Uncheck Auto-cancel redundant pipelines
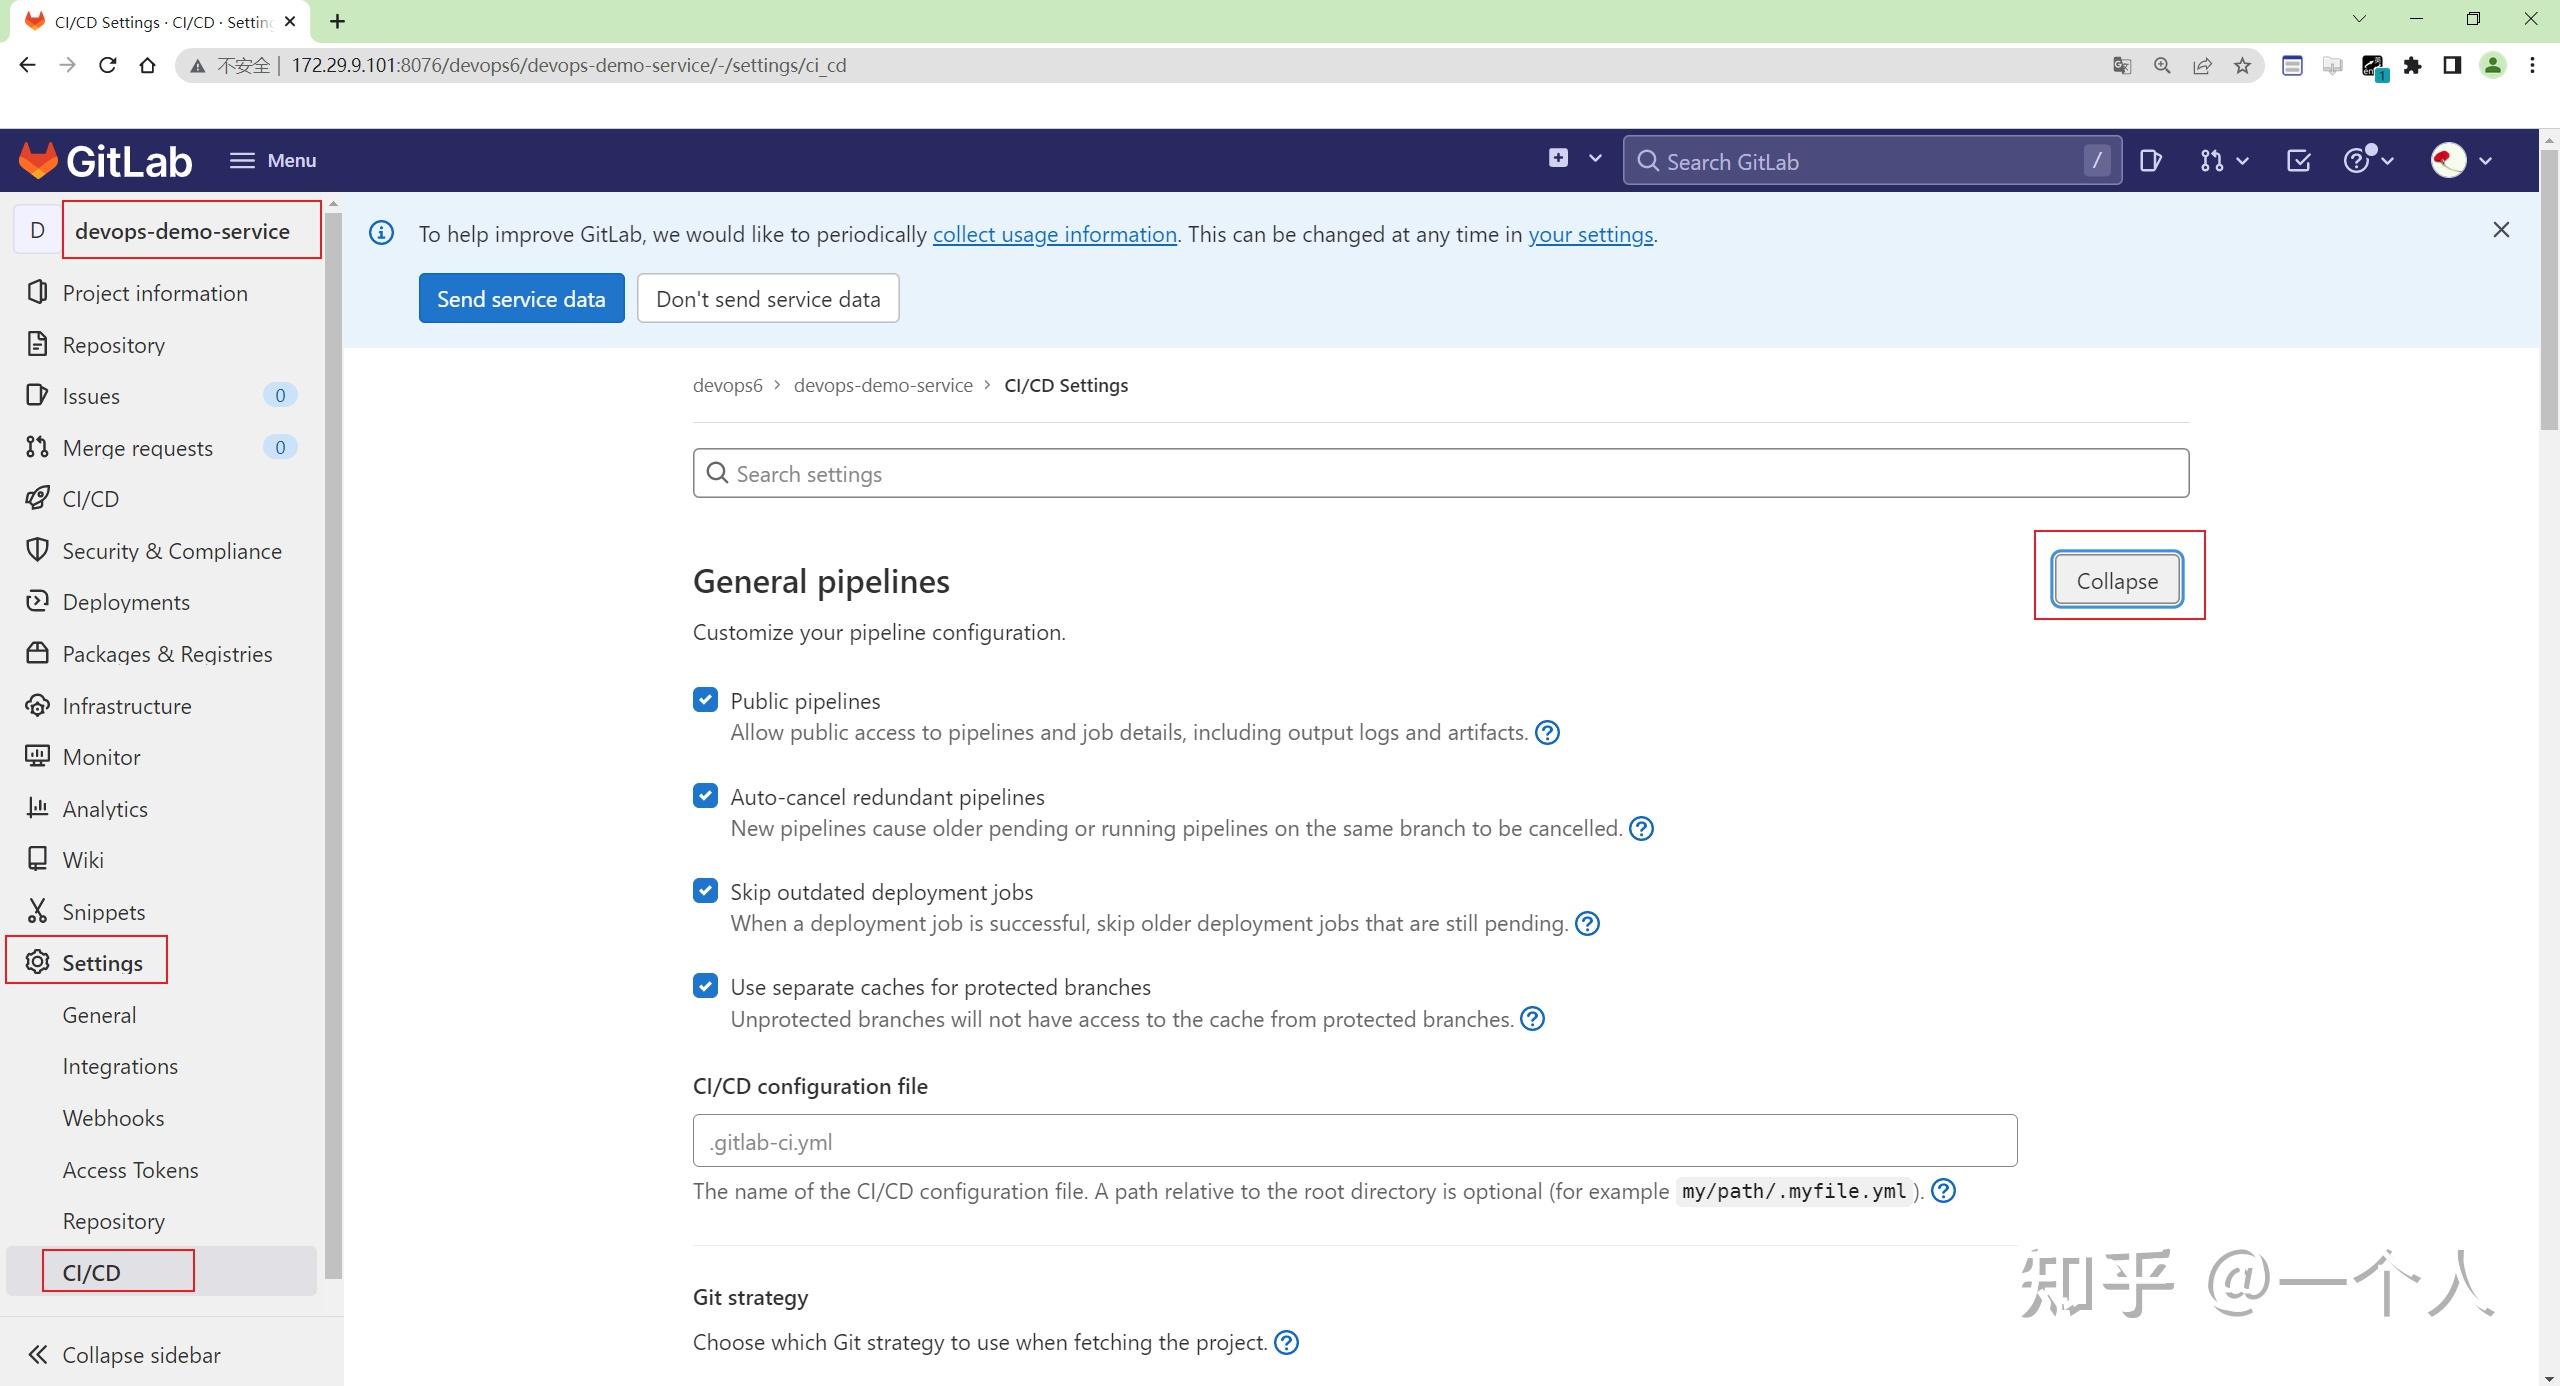The image size is (2560, 1386). [x=705, y=795]
